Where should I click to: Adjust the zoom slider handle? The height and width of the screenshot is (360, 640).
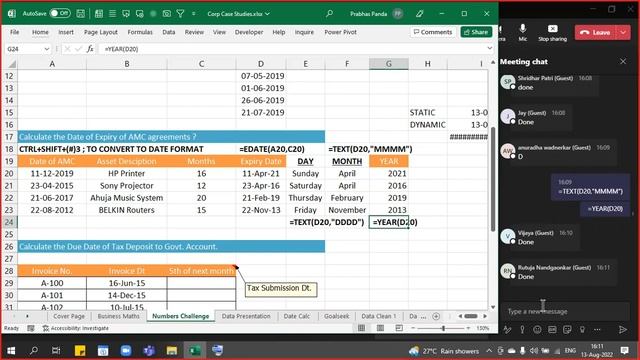[x=443, y=328]
